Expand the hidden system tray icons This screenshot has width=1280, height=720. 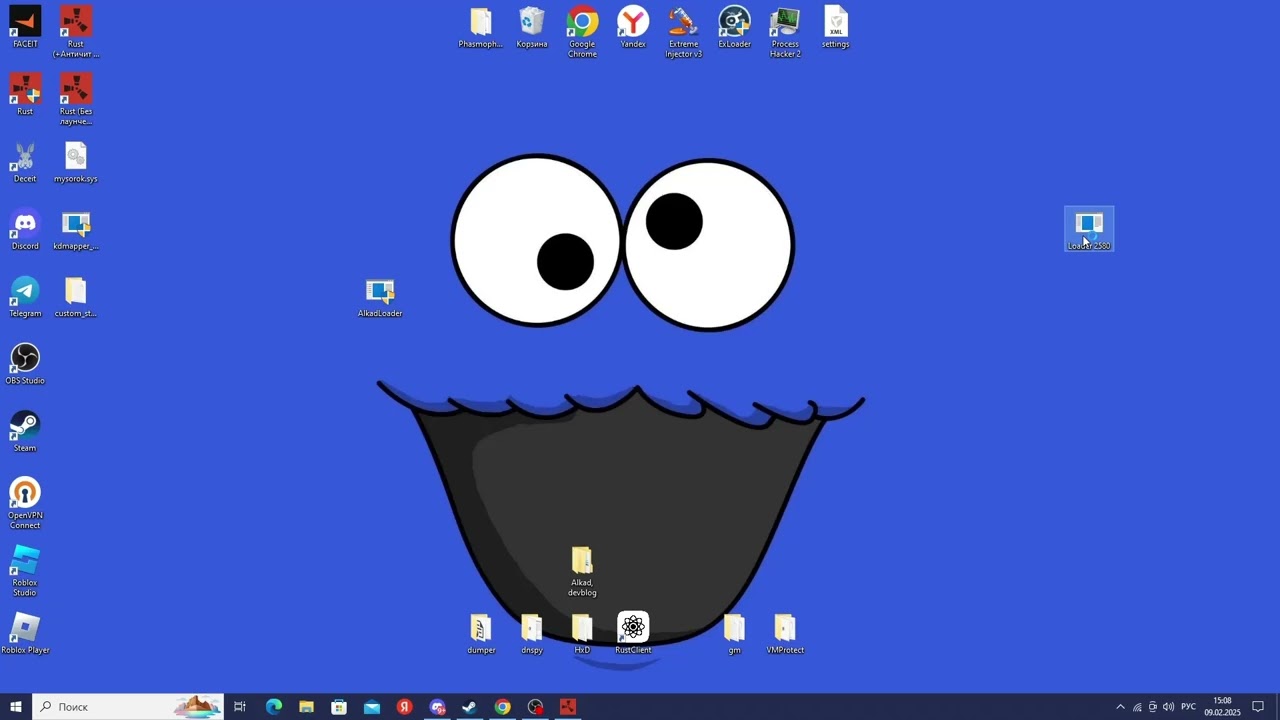[x=1120, y=707]
